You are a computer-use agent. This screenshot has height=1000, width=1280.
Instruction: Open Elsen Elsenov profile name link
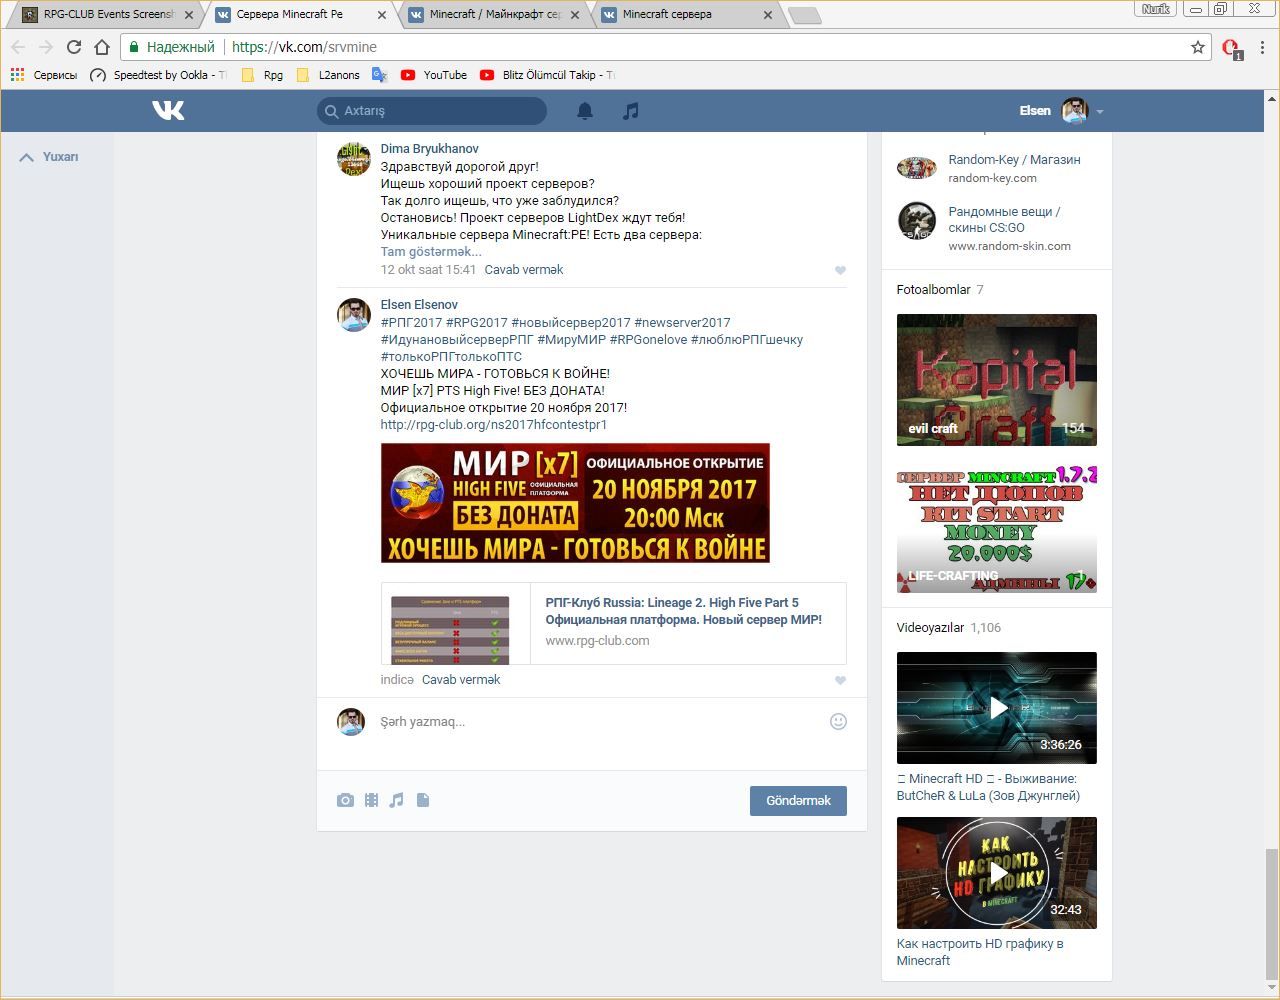(419, 305)
